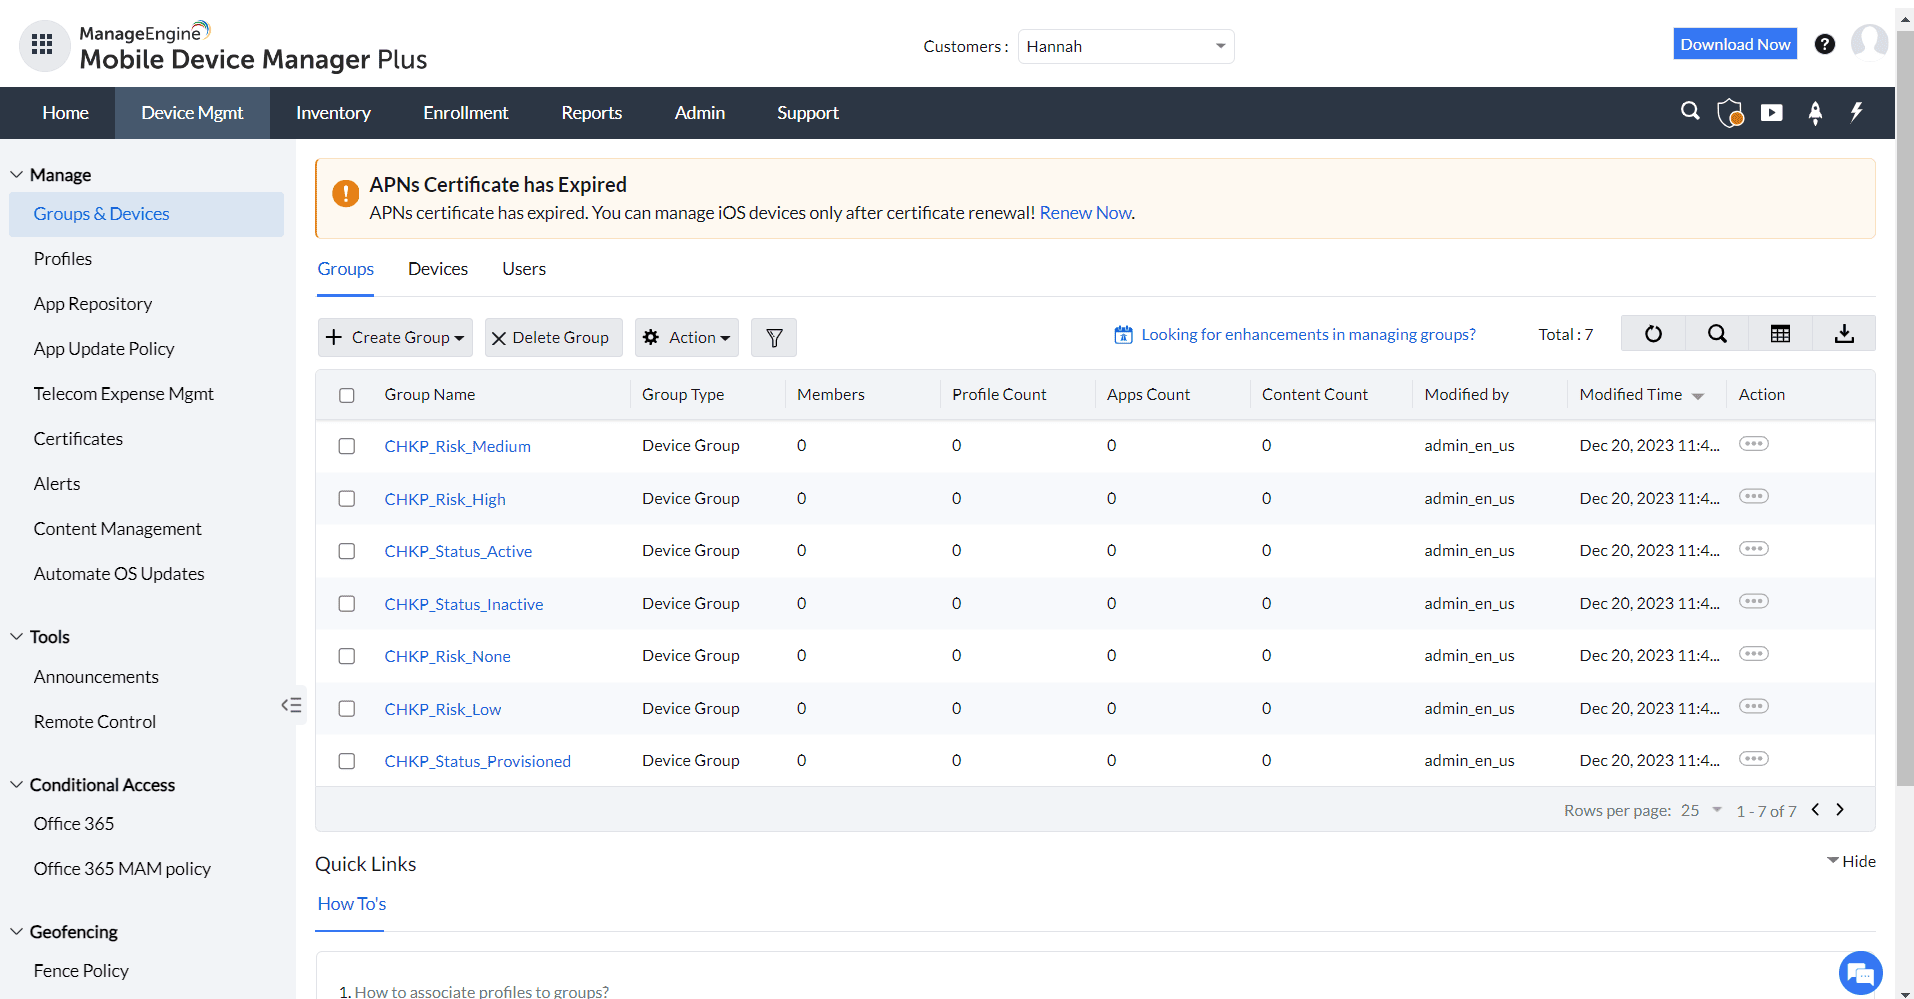Open action menu for CHKP_Risk_None row
This screenshot has width=1914, height=999.
[x=1754, y=654]
